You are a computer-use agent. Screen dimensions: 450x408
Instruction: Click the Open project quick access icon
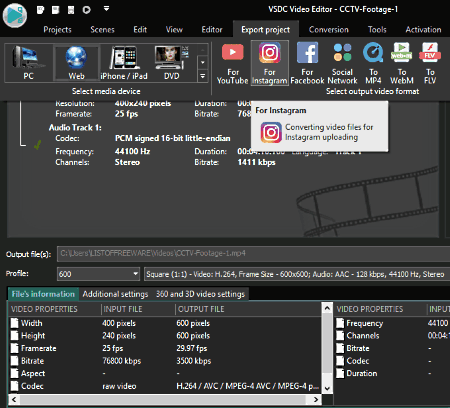click(x=56, y=10)
